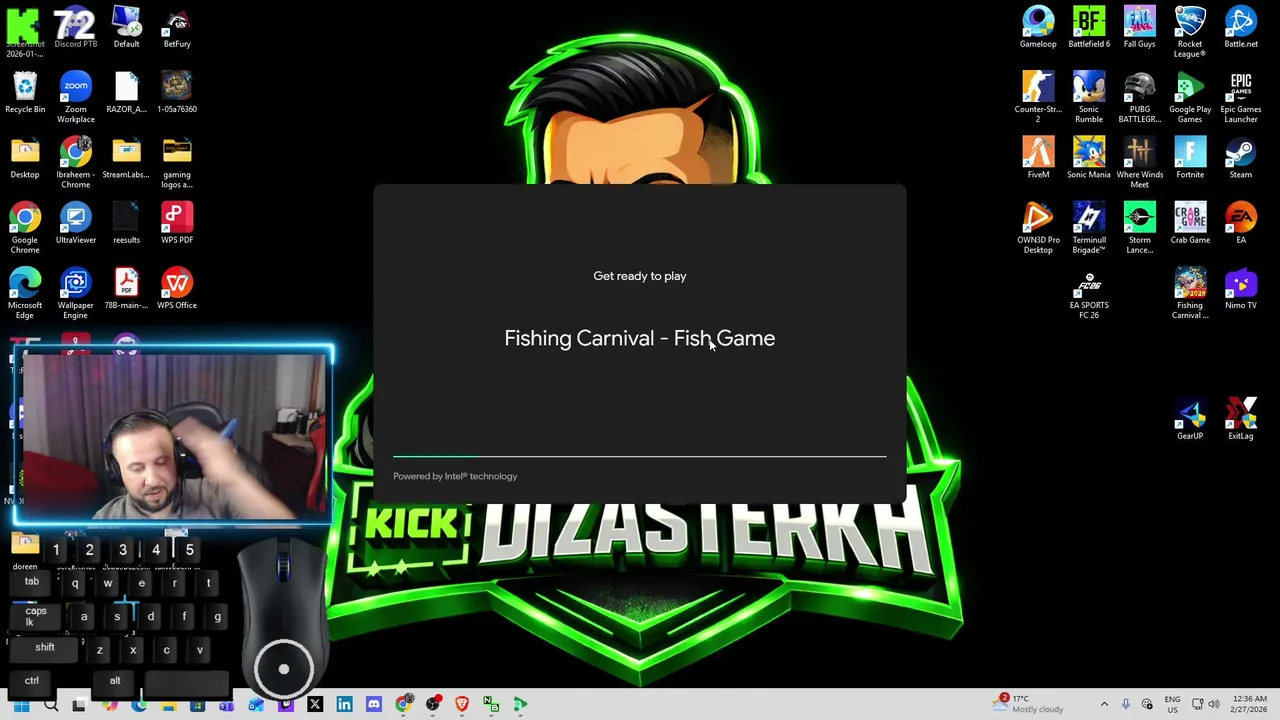
Task: Select the 78B-main PDF file
Action: (126, 289)
